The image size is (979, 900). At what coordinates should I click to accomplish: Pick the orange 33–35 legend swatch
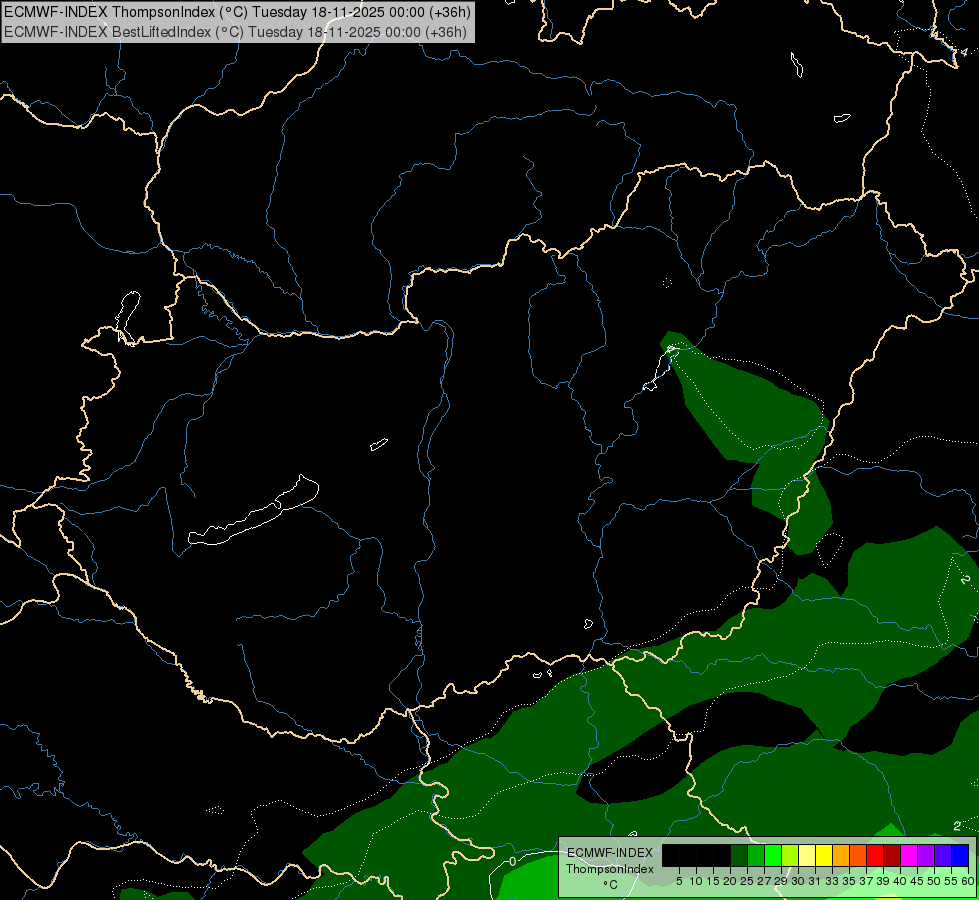coord(841,855)
